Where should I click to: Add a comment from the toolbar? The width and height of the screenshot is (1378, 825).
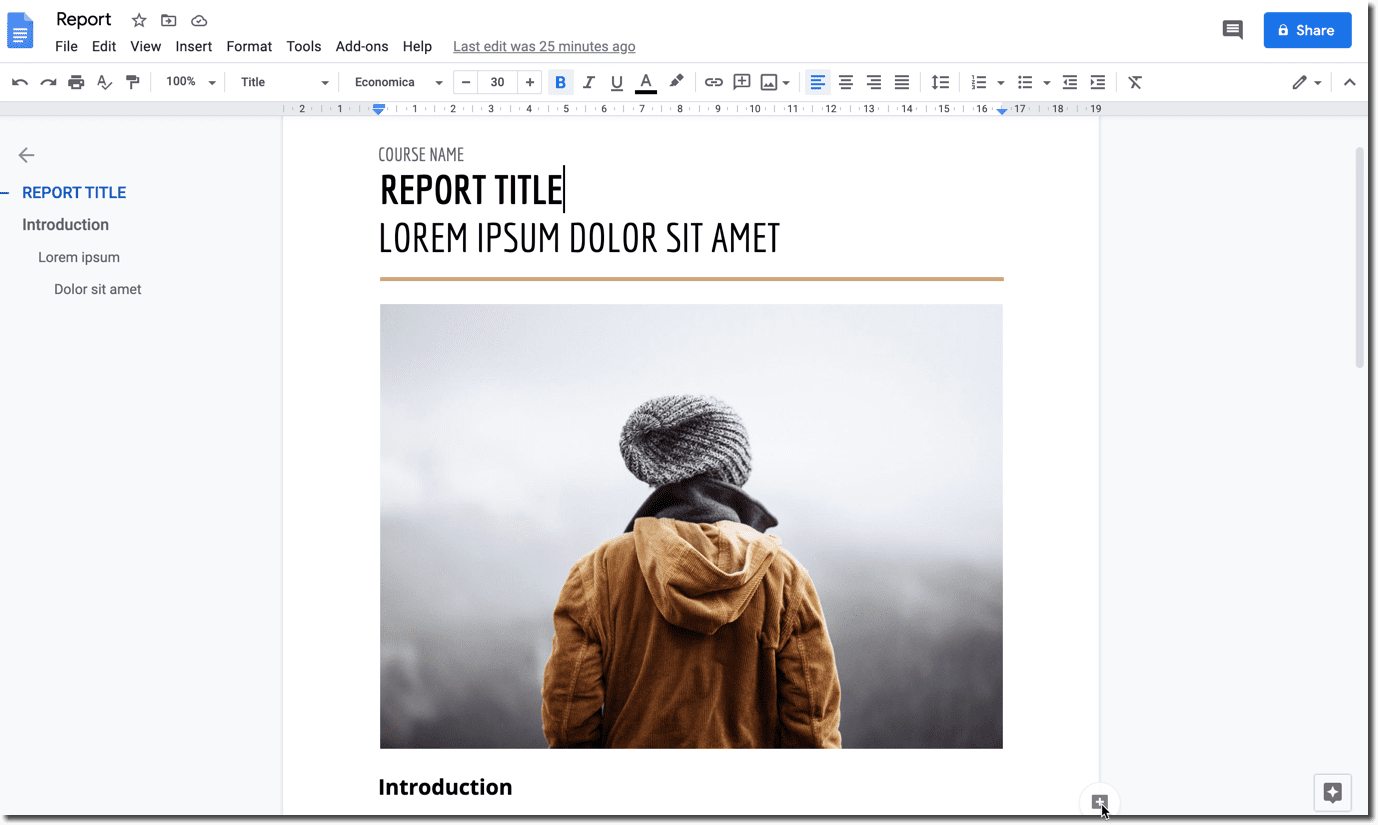coord(742,82)
